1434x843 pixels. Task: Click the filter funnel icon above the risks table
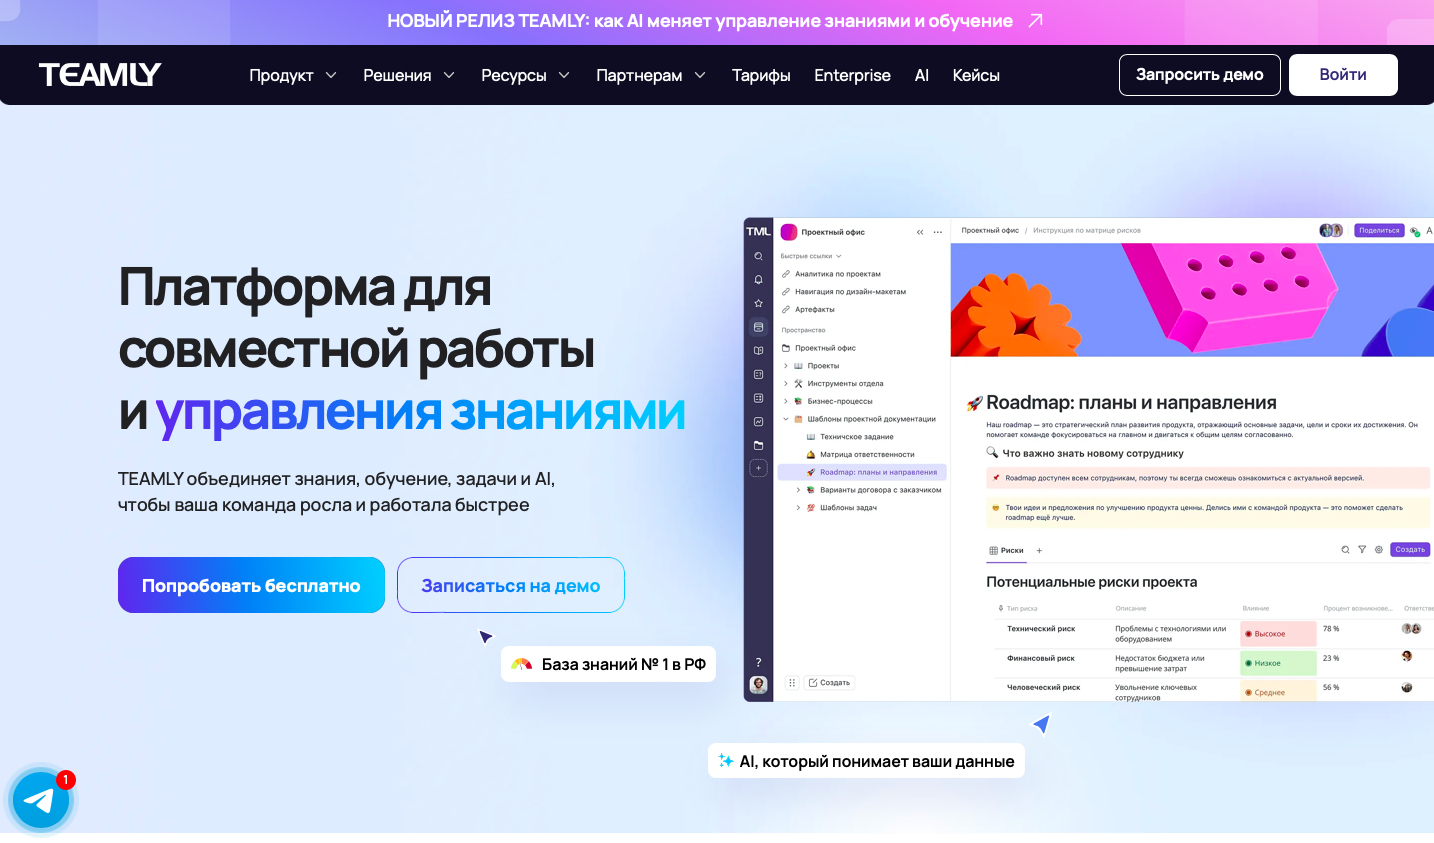click(x=1362, y=550)
